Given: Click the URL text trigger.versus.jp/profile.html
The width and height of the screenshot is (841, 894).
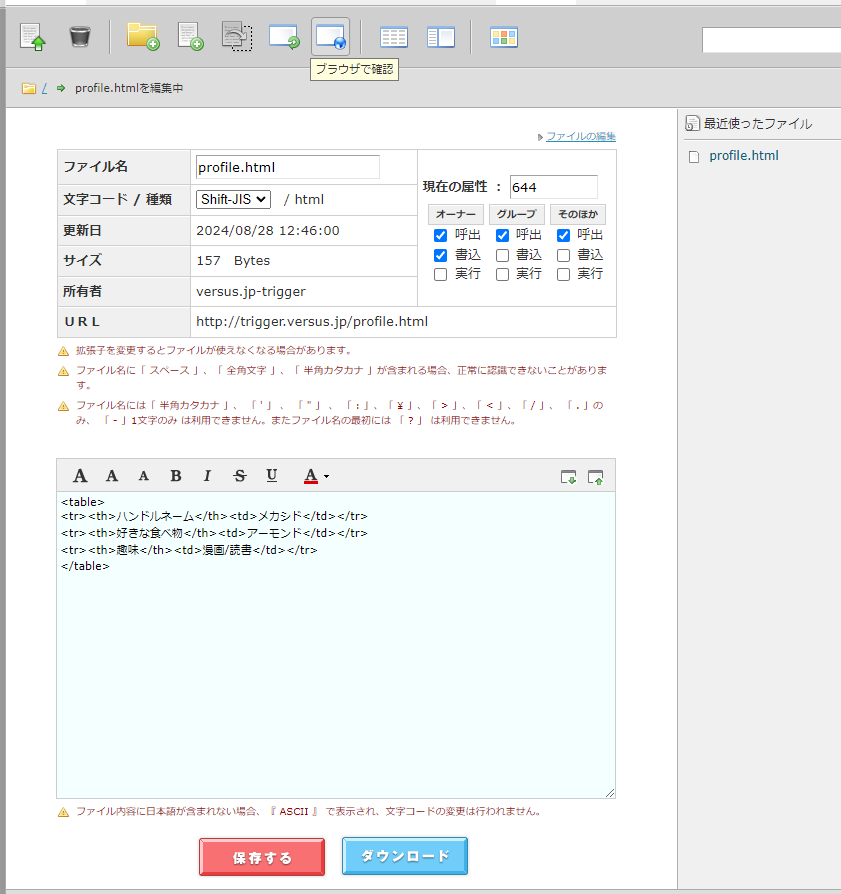Looking at the screenshot, I should coord(312,322).
